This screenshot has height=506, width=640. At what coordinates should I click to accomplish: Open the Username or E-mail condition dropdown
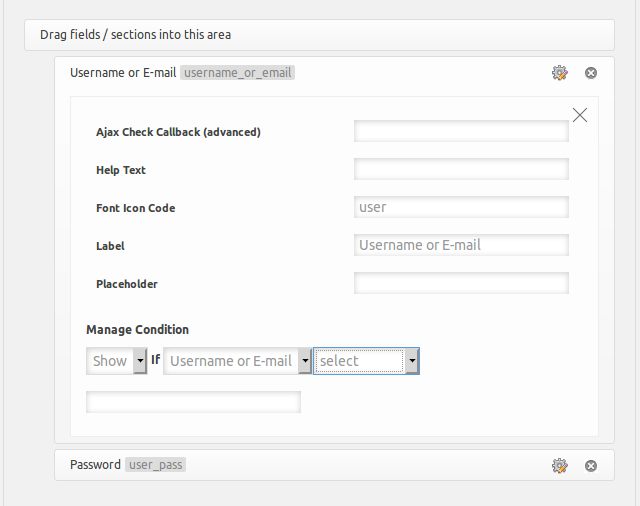pyautogui.click(x=238, y=361)
